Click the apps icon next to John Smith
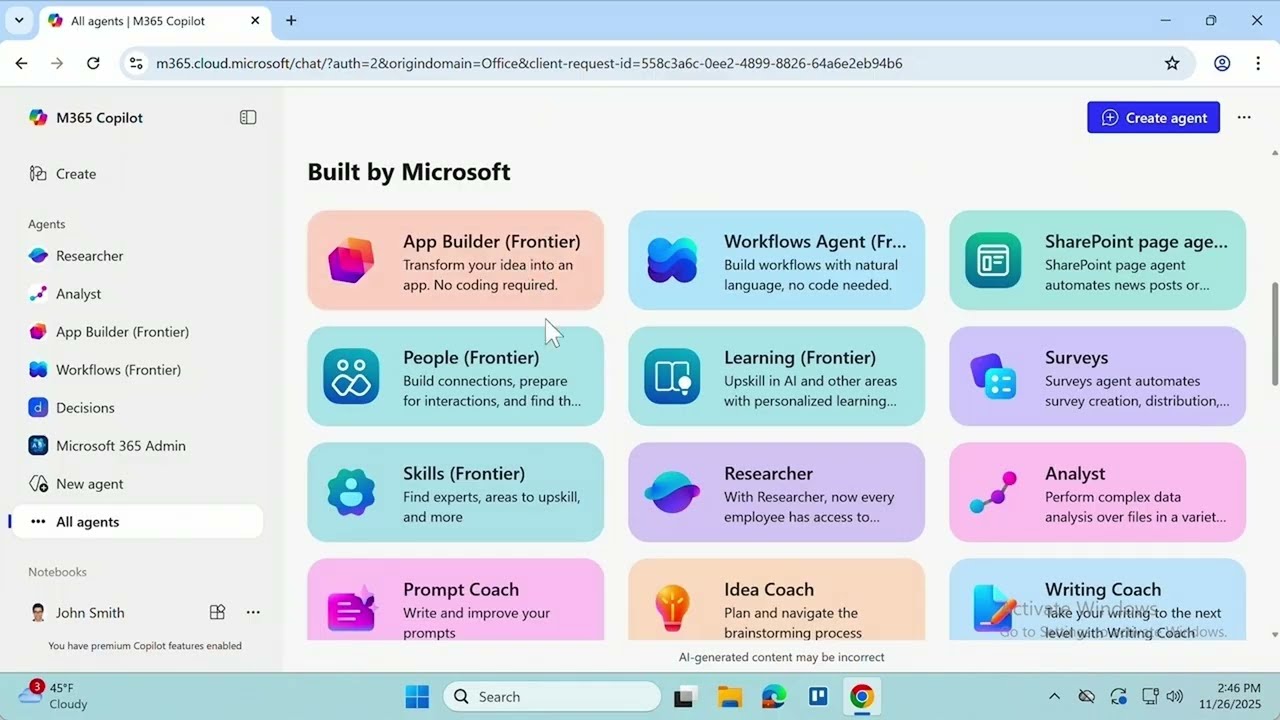This screenshot has width=1280, height=720. [217, 612]
